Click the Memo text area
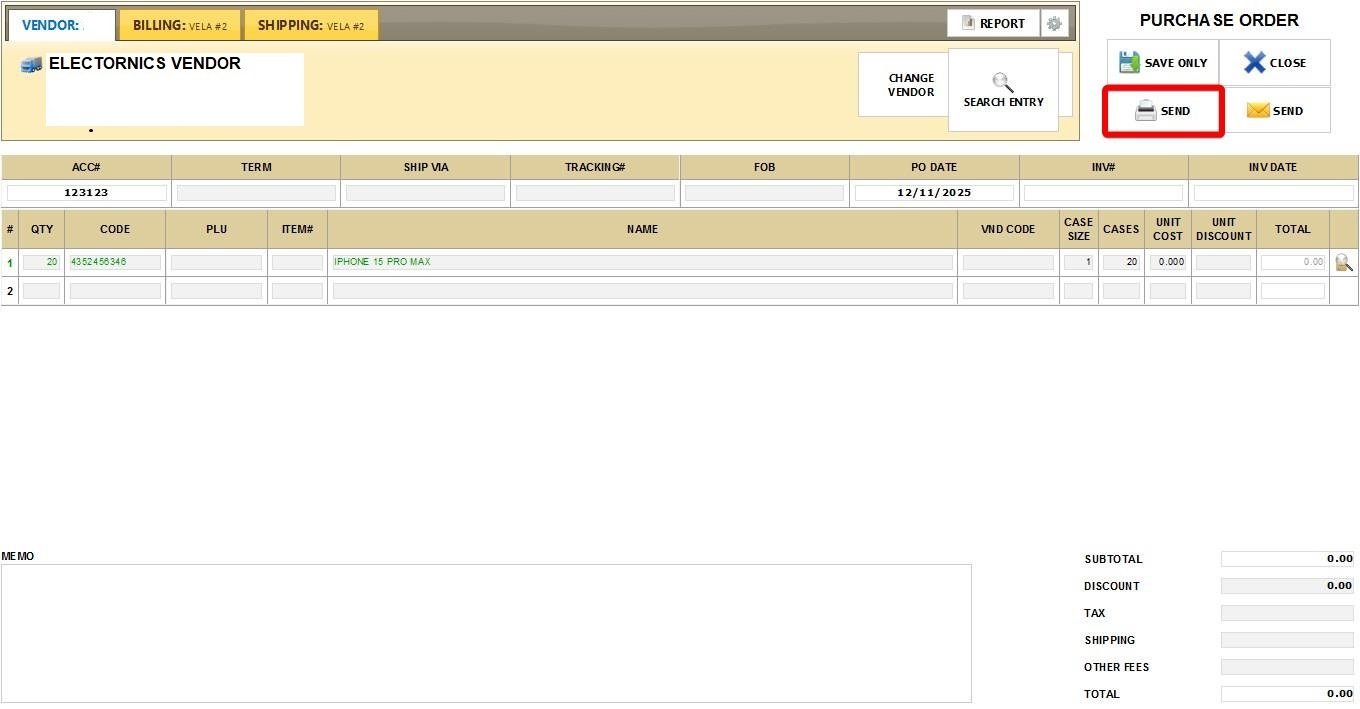This screenshot has width=1360, height=709. tap(486, 633)
